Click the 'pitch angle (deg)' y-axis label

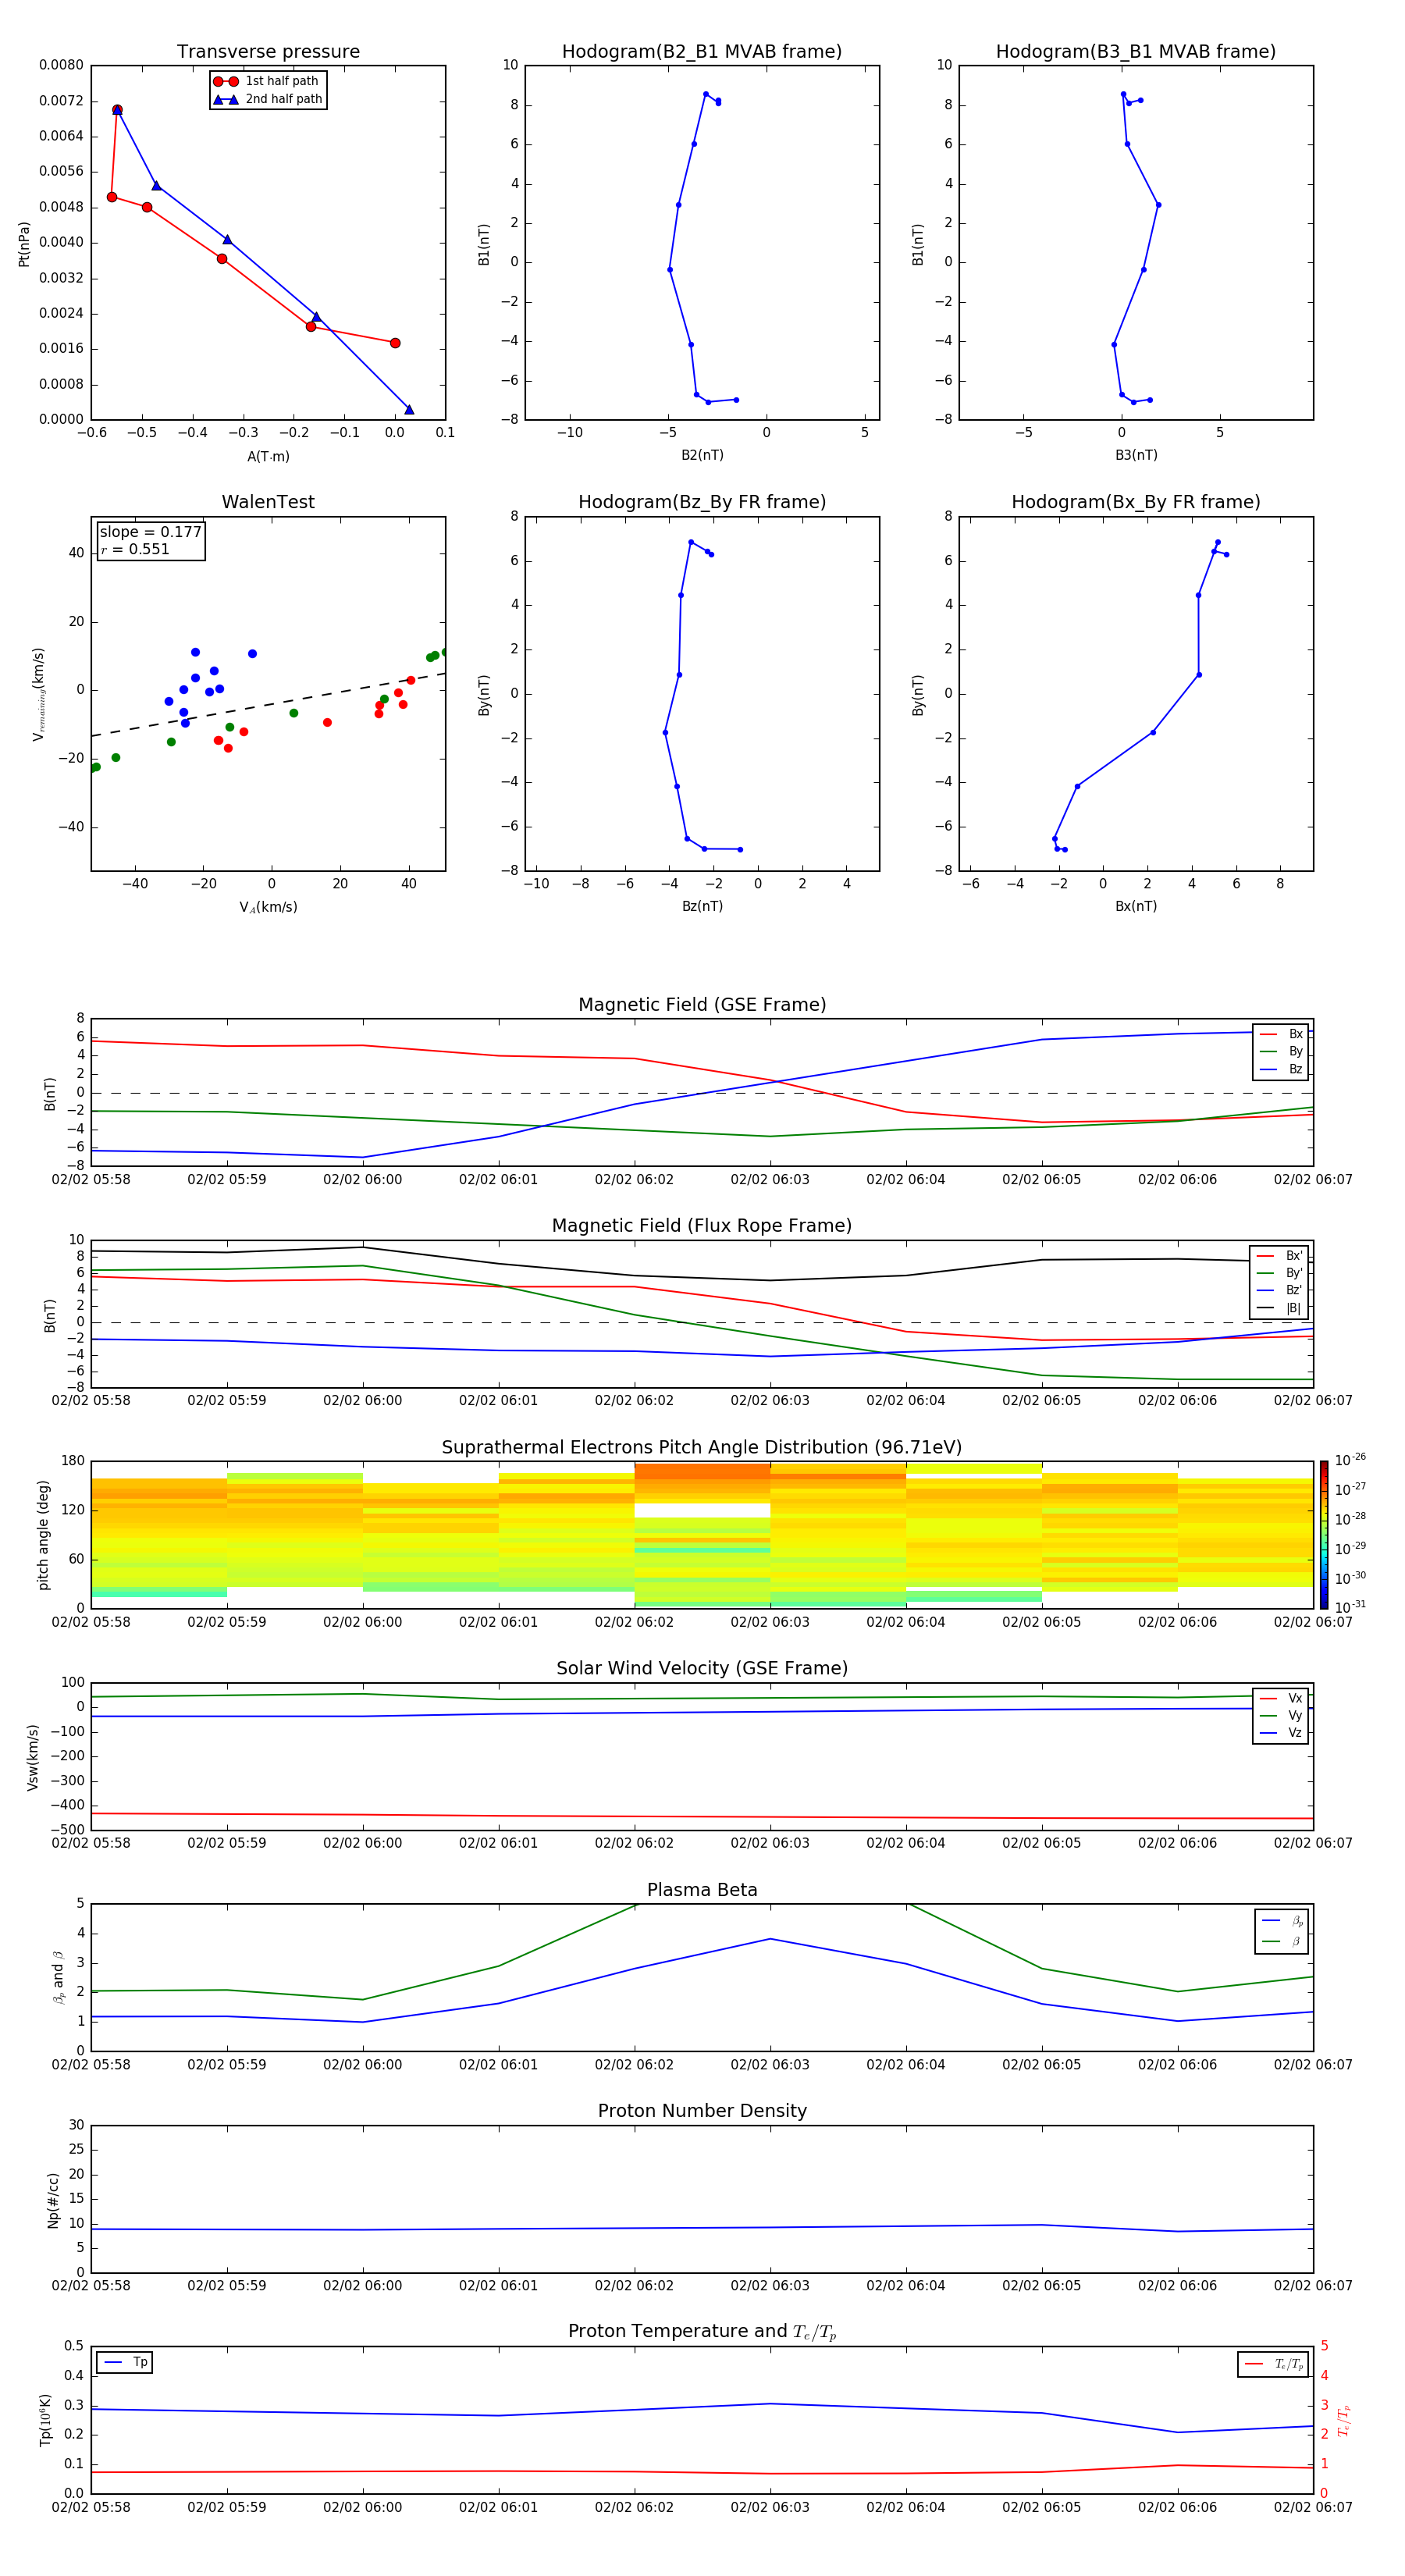pos(43,1535)
